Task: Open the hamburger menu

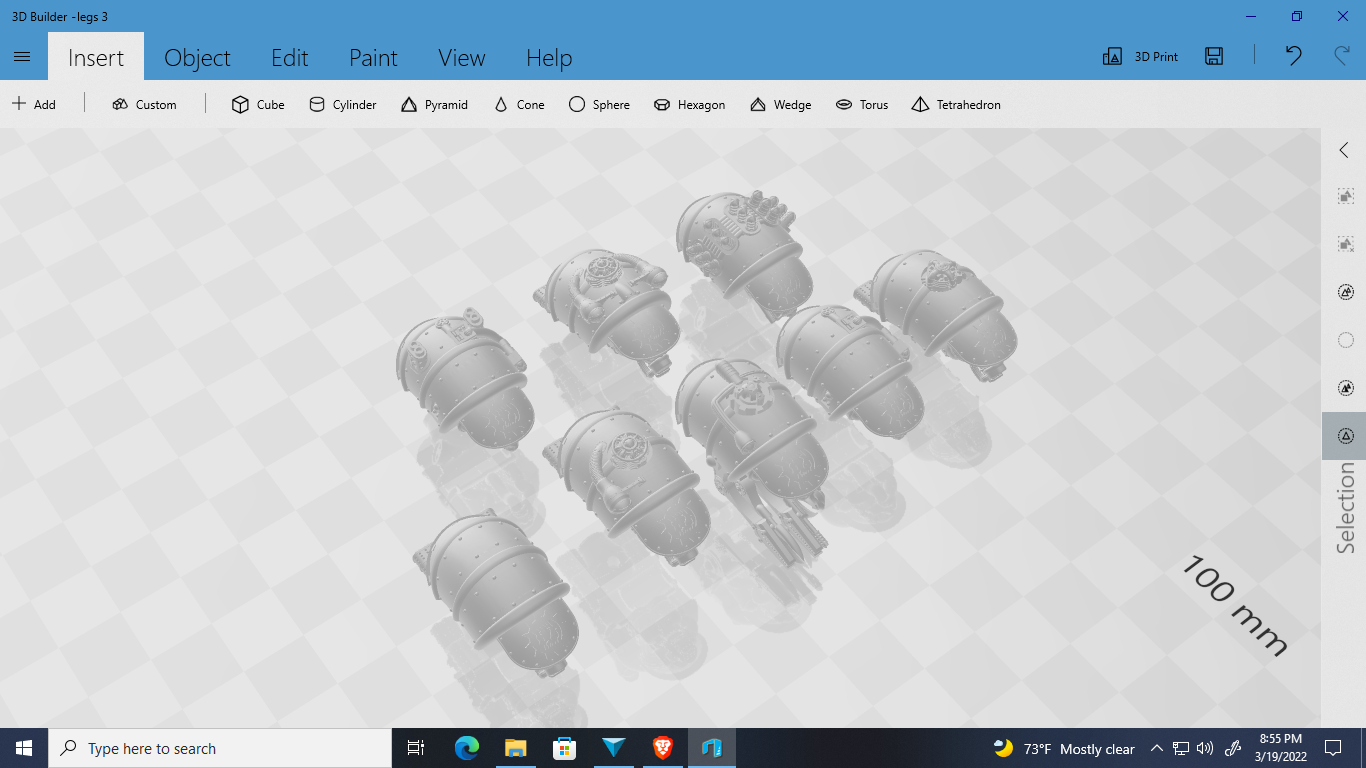Action: pyautogui.click(x=23, y=57)
